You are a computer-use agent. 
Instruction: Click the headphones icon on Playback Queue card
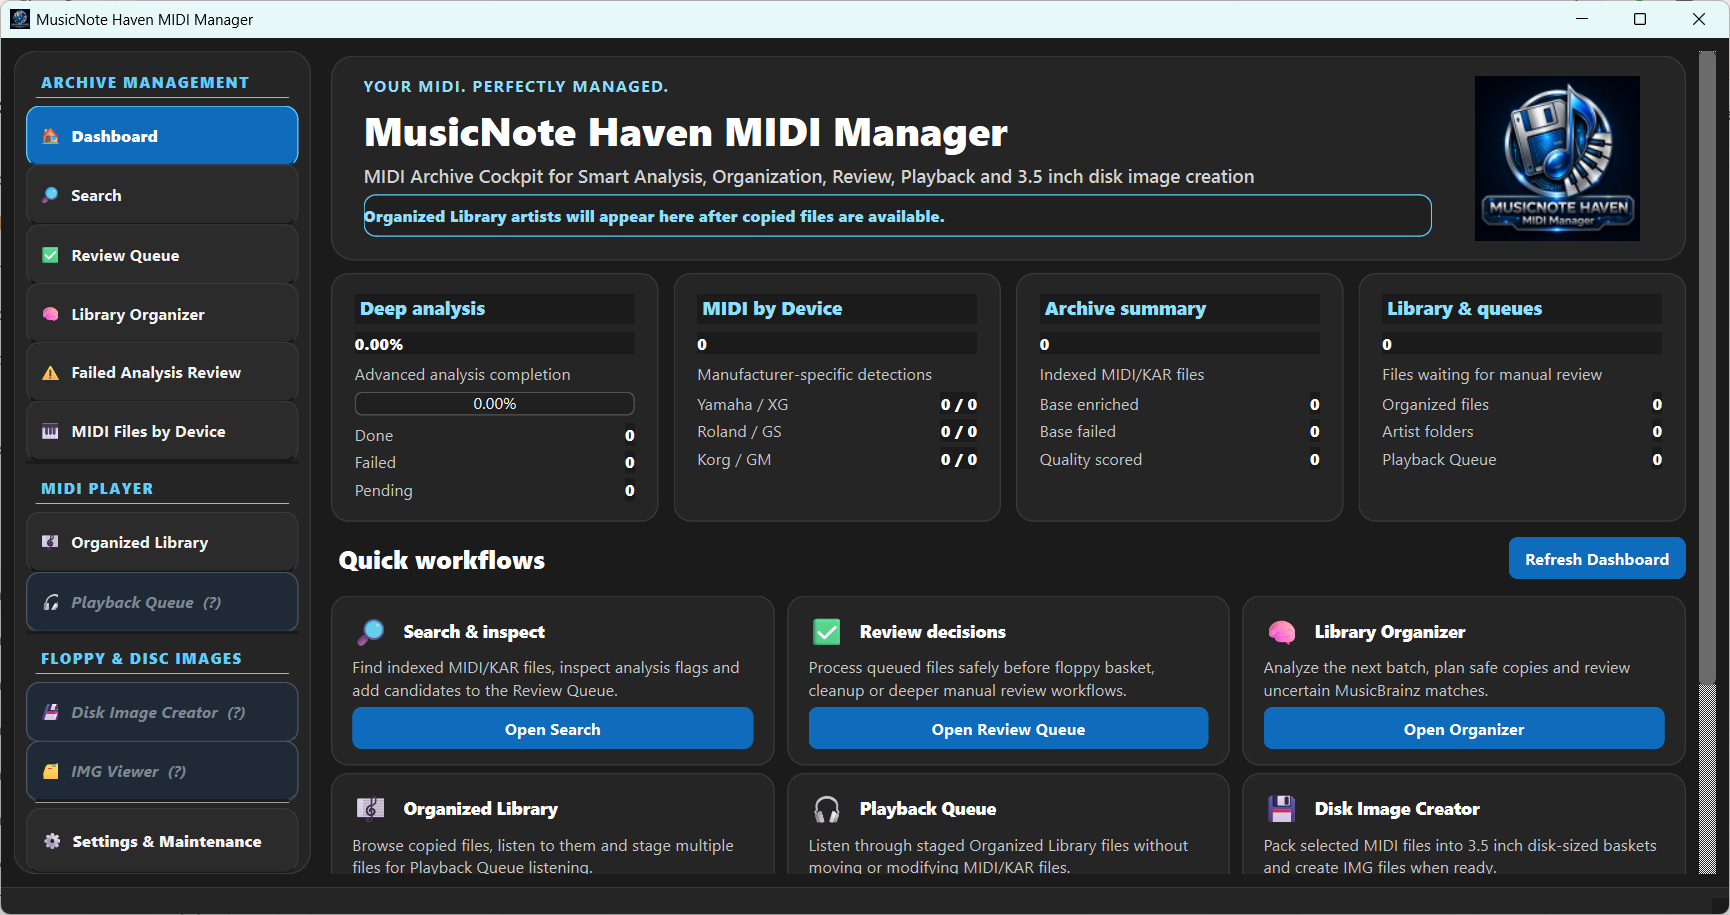click(x=827, y=808)
